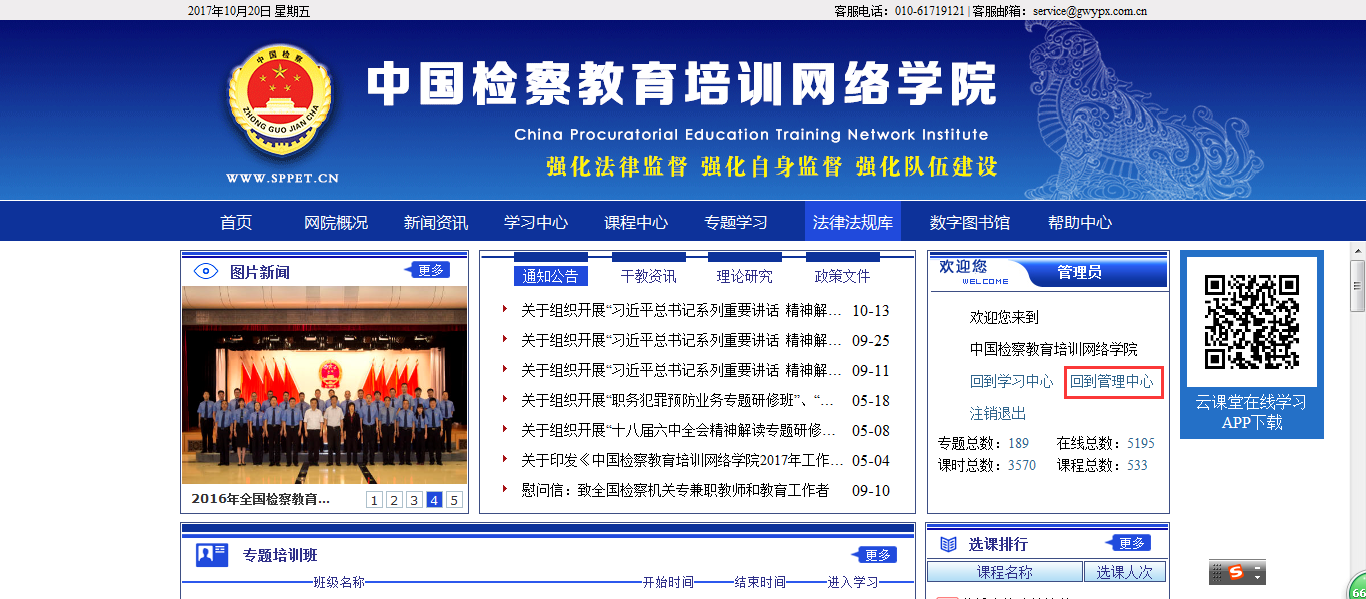The width and height of the screenshot is (1366, 599).
Task: Click the 回到学习中心 link
Action: (x=1011, y=381)
